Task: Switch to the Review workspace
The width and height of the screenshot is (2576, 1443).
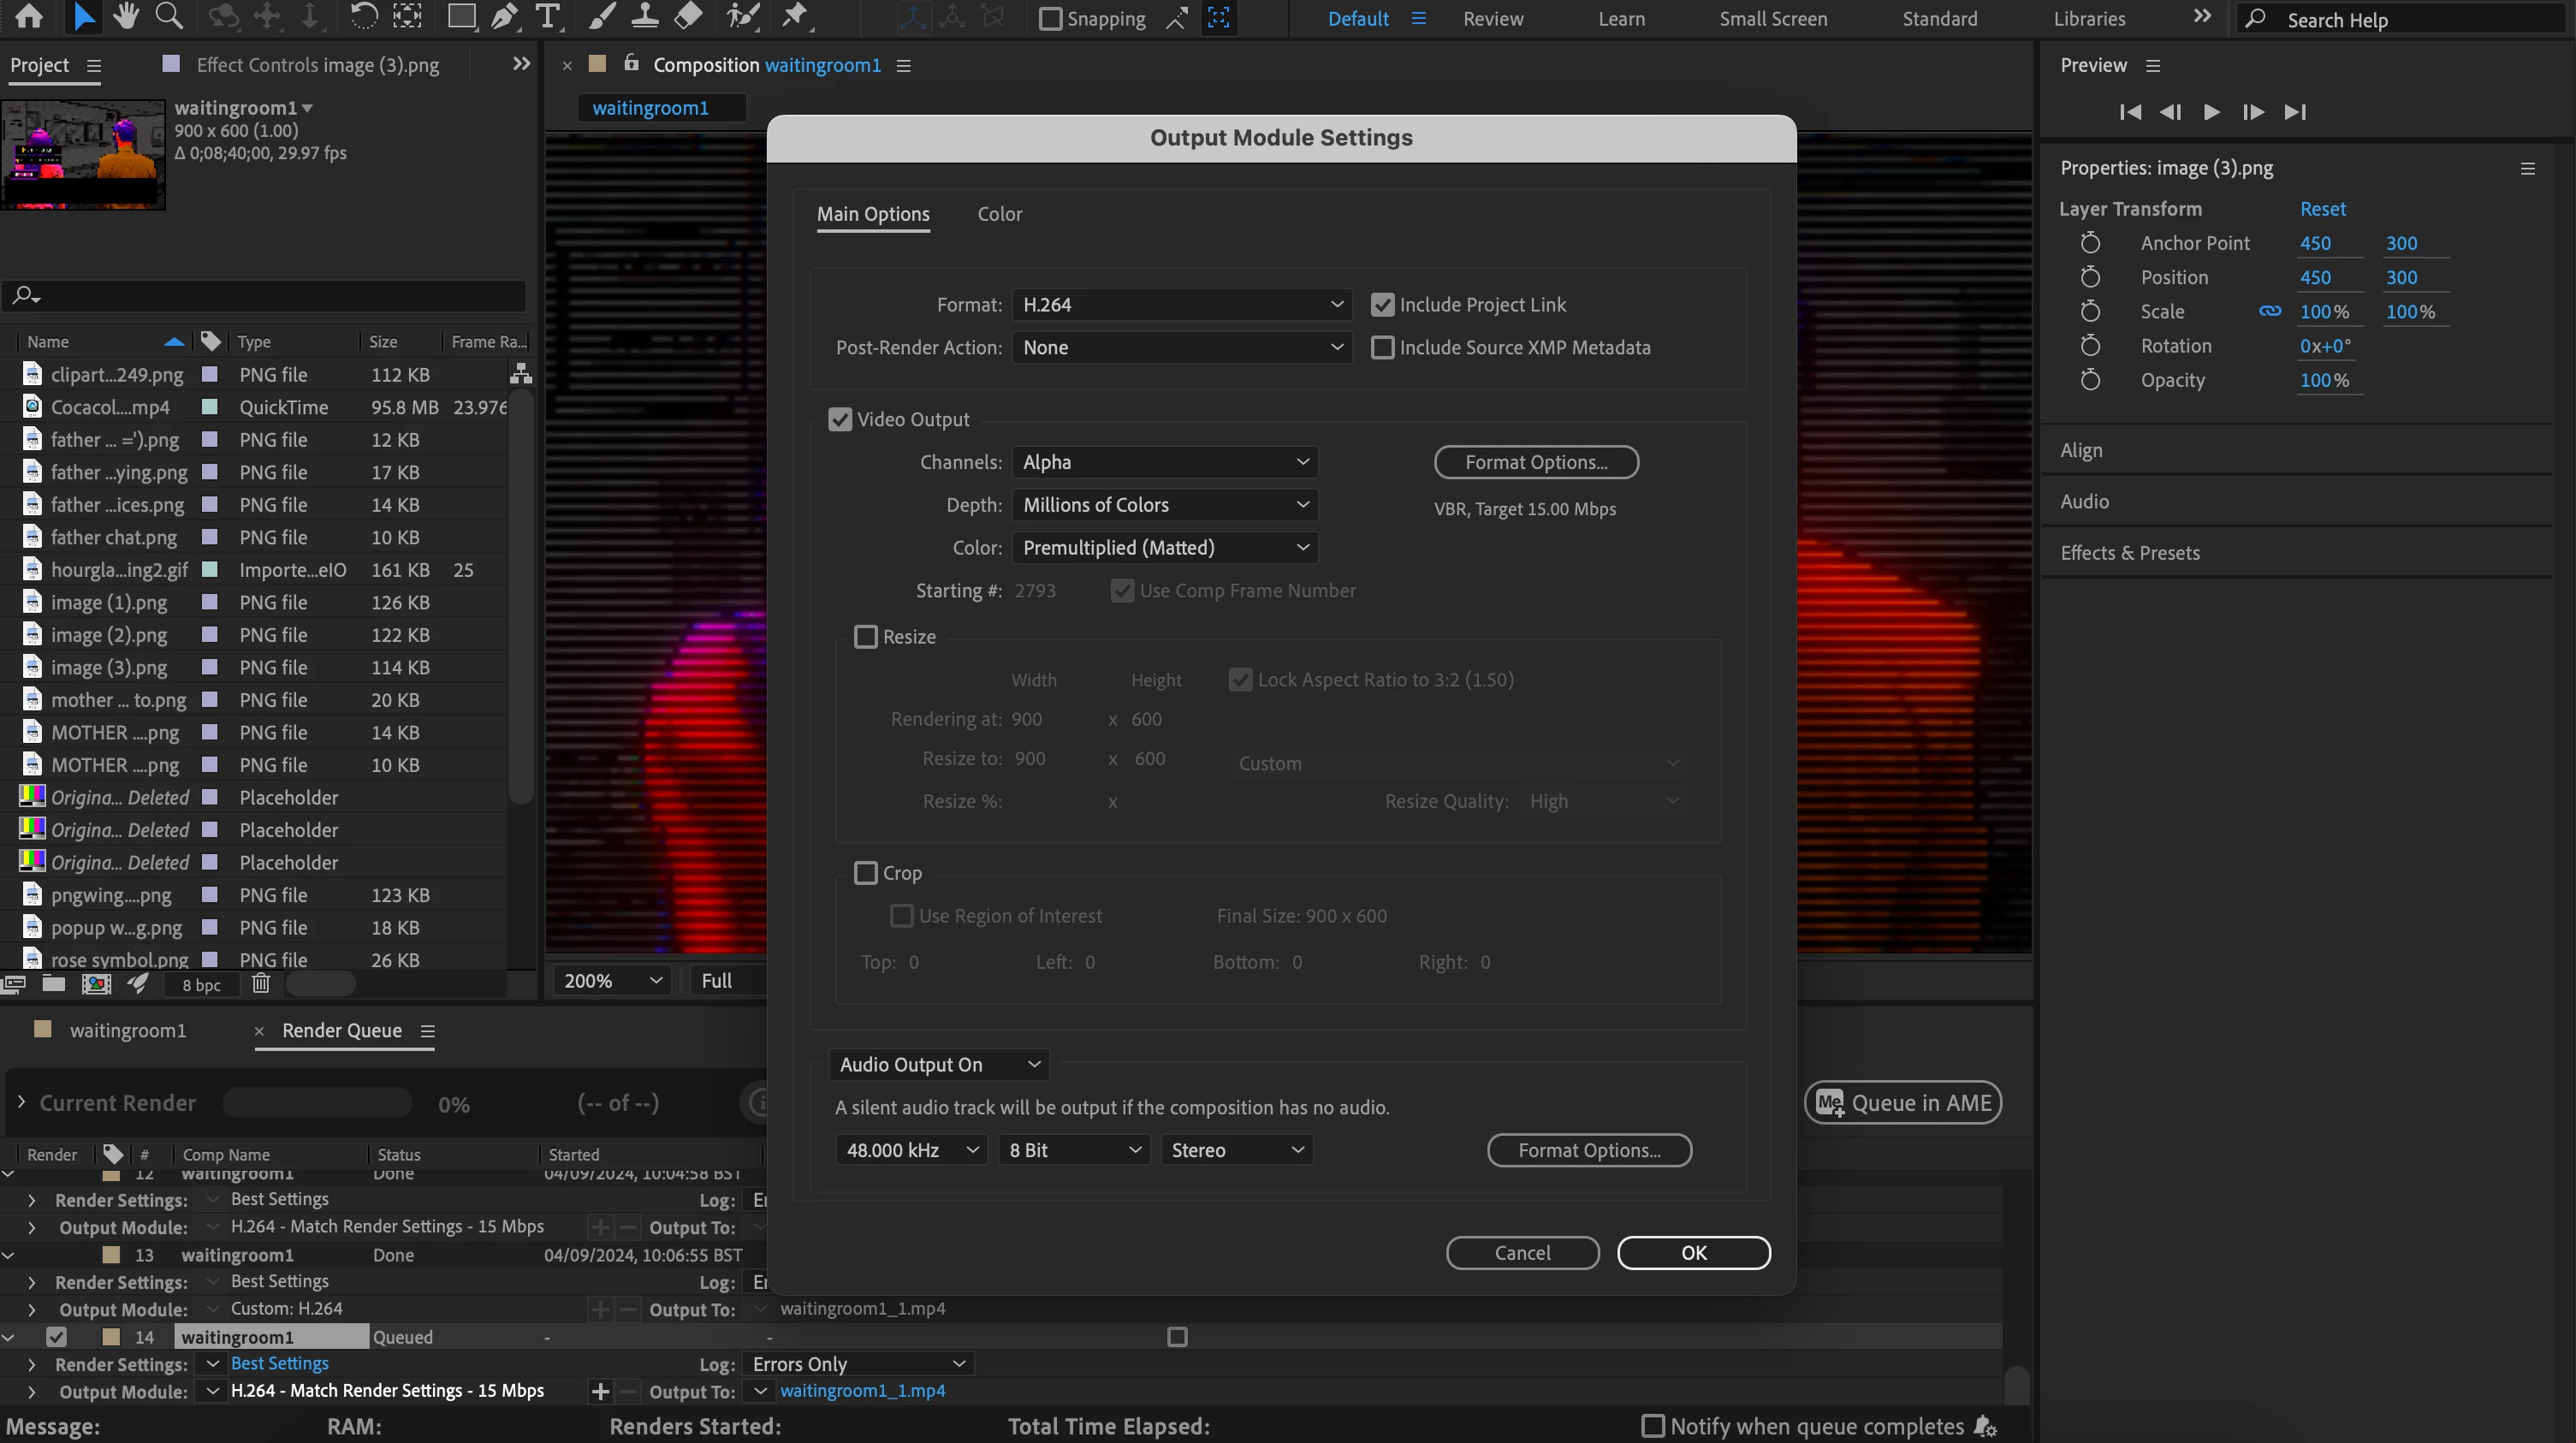Action: pyautogui.click(x=1492, y=19)
